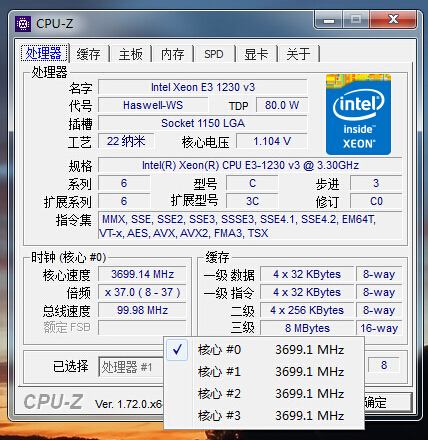Click the instruction set text starting with MMX

pos(250,226)
